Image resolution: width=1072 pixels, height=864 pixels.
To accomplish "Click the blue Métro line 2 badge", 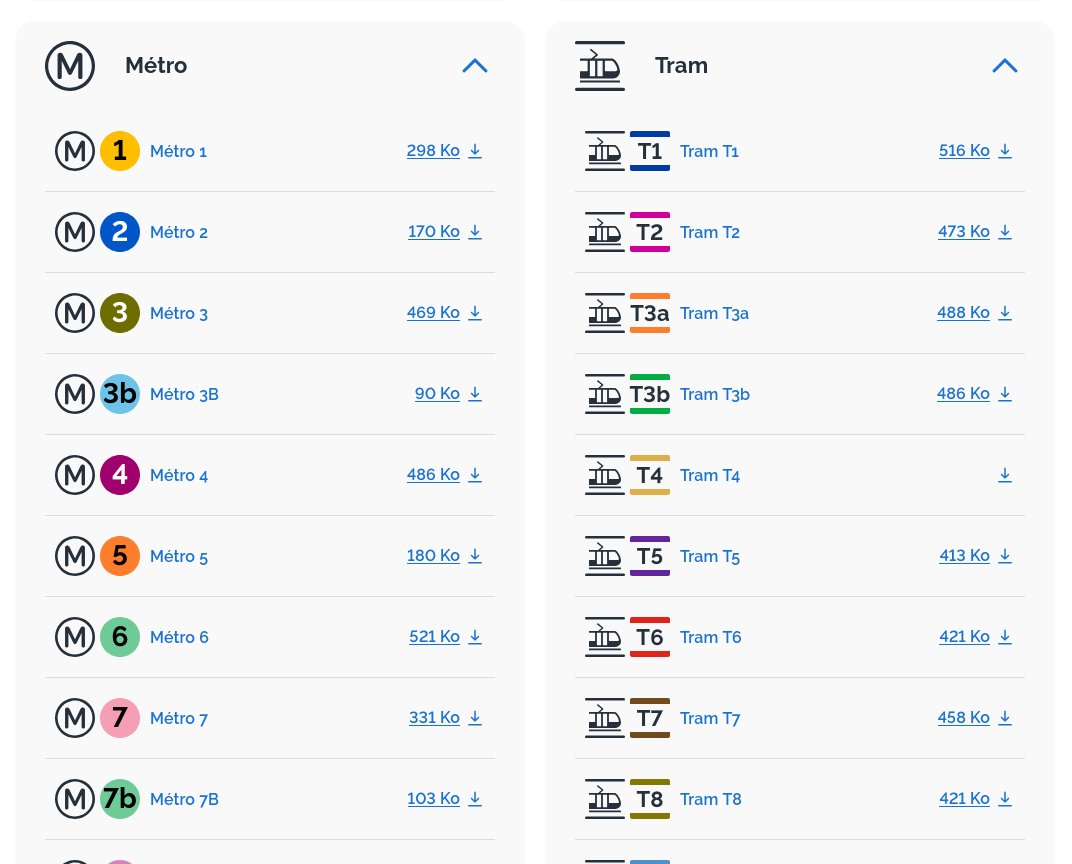I will [120, 232].
